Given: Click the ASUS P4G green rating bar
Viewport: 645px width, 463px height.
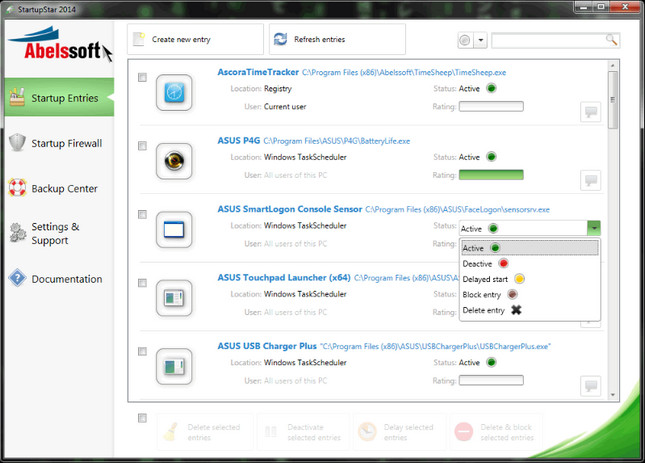Looking at the screenshot, I should click(x=491, y=175).
